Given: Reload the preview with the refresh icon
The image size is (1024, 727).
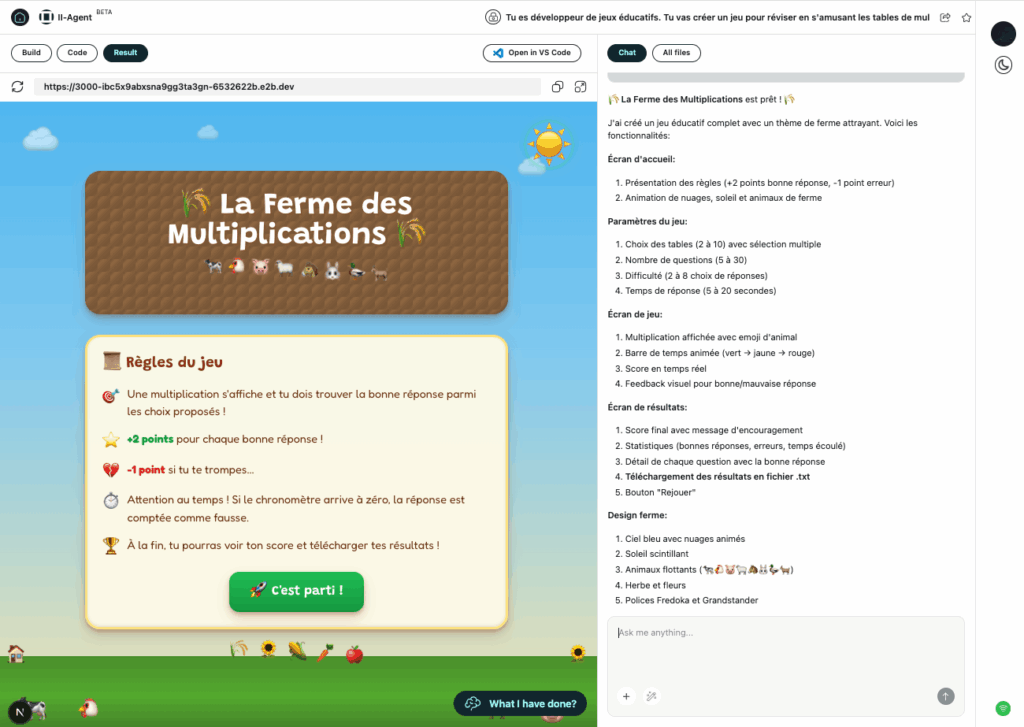Looking at the screenshot, I should [17, 87].
